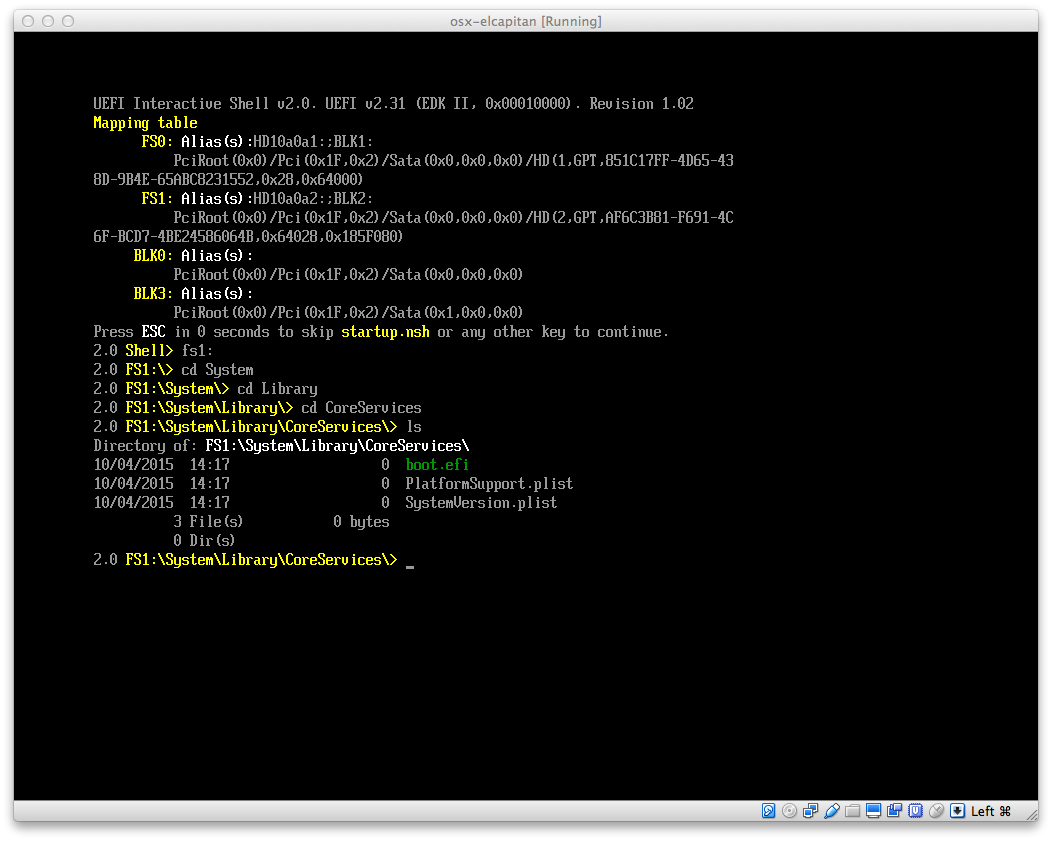Click the '0 Dir(s)' summary text
1052x841 pixels.
[x=204, y=541]
